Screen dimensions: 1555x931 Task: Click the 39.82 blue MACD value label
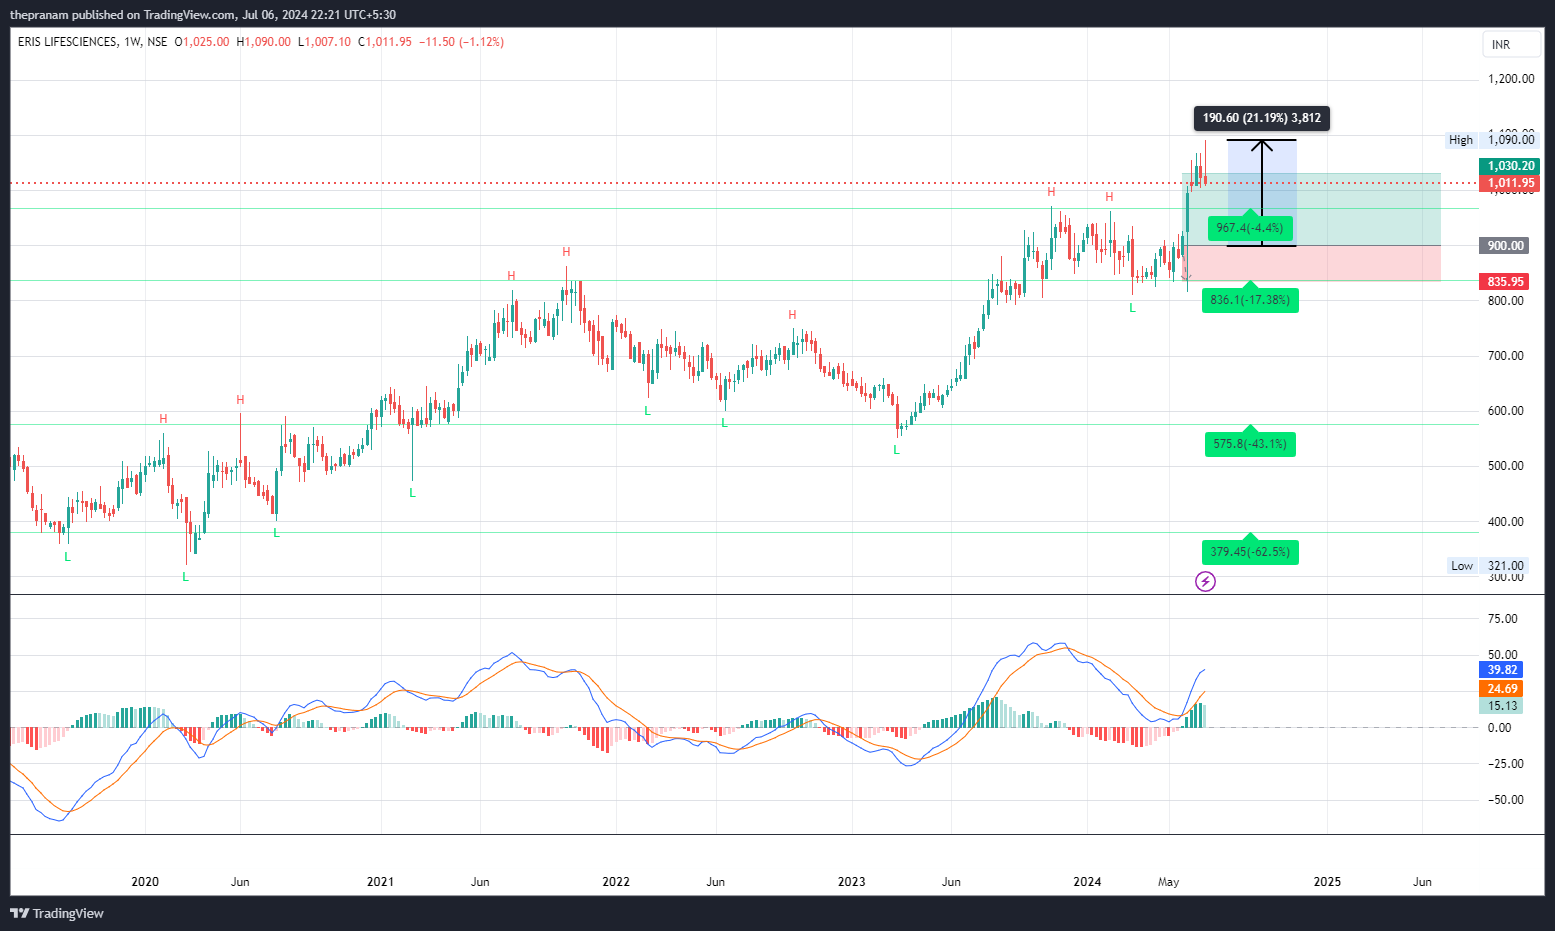tap(1501, 670)
